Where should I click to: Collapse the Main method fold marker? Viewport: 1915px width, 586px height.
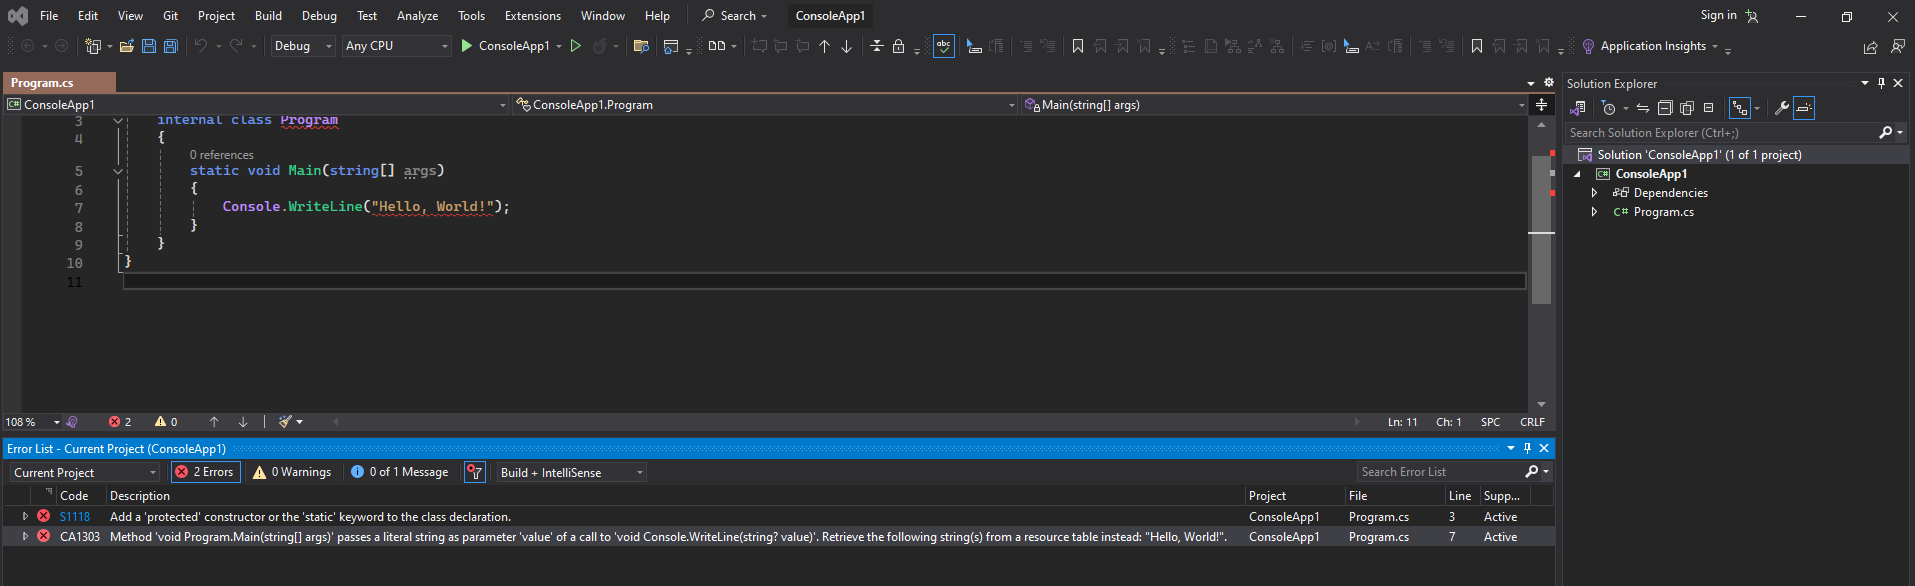[x=118, y=171]
